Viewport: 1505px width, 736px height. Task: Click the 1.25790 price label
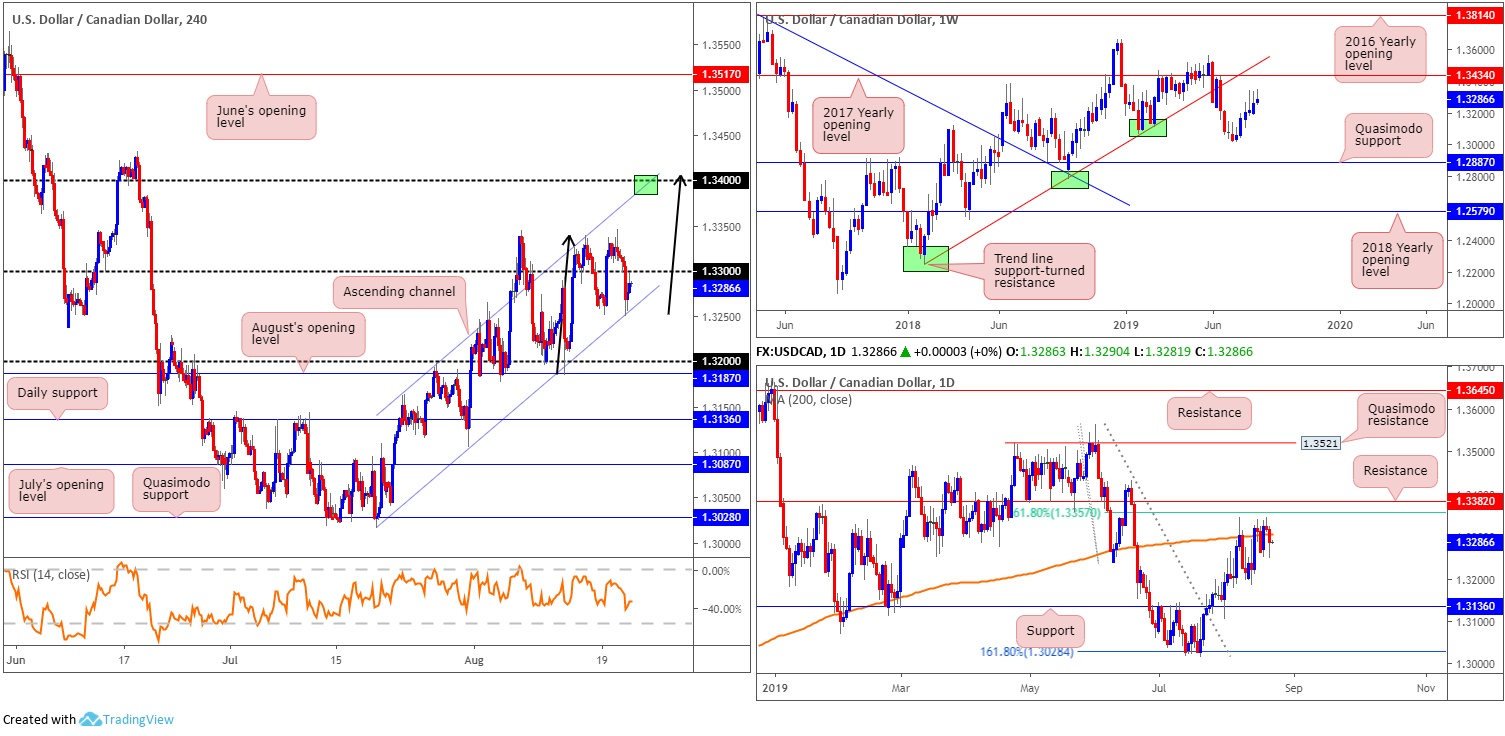coord(1476,211)
